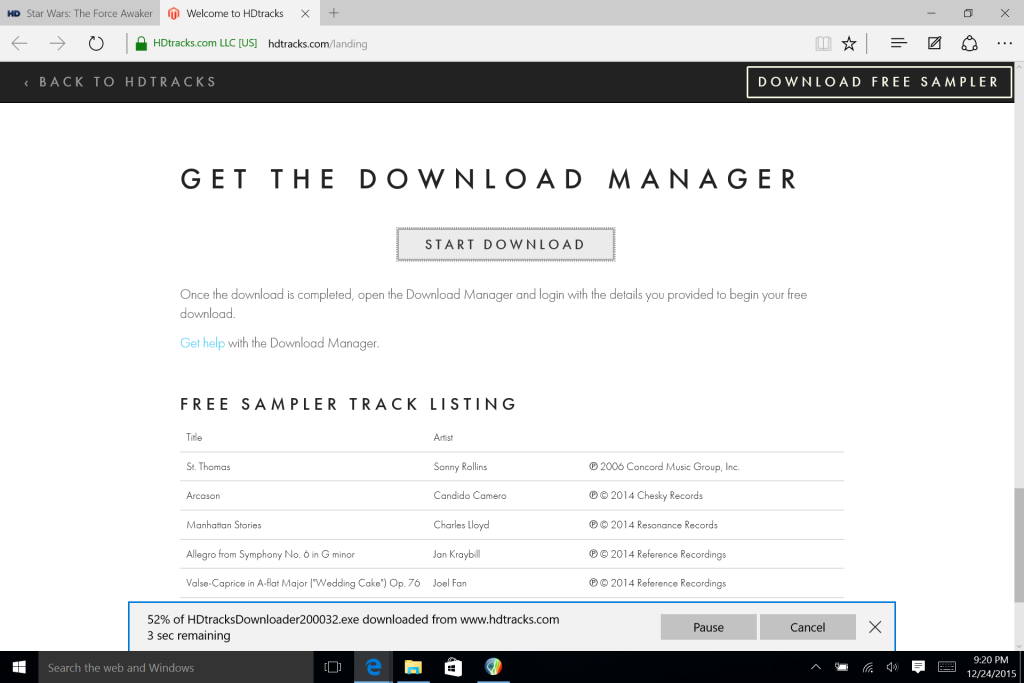Image resolution: width=1024 pixels, height=683 pixels.
Task: Close the Welcome to HDtracks tab
Action: [x=305, y=13]
